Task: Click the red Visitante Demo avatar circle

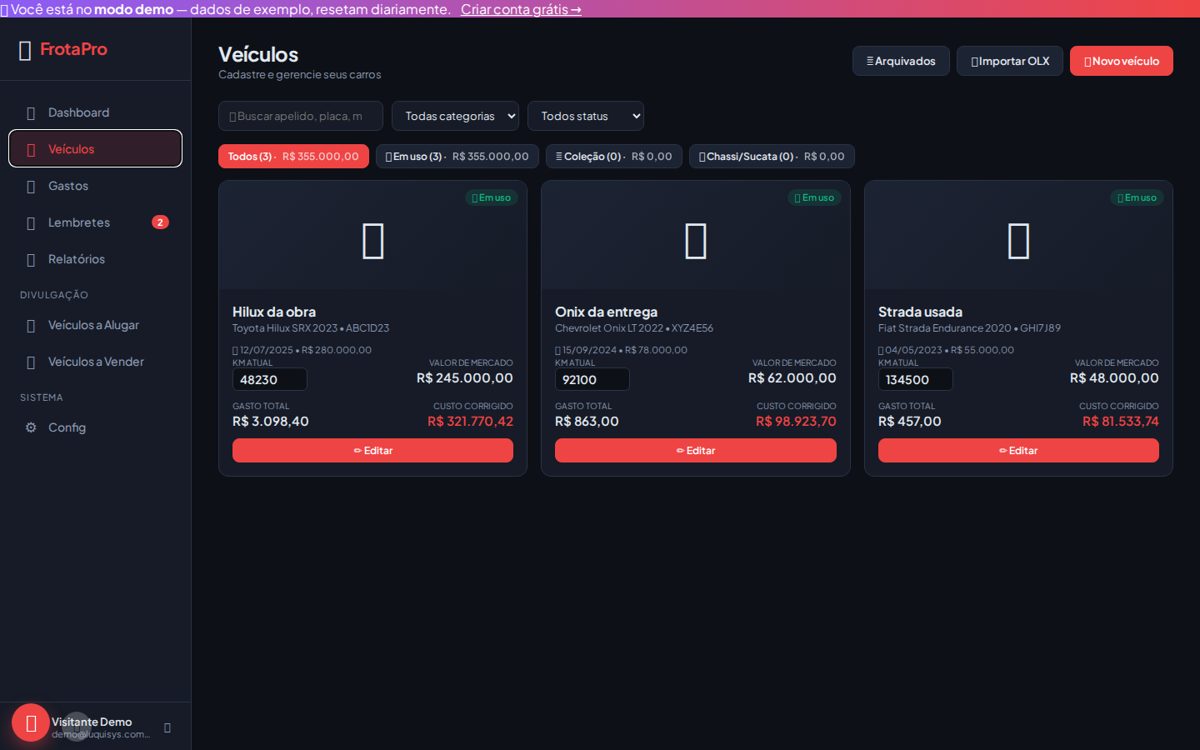Action: click(x=31, y=723)
